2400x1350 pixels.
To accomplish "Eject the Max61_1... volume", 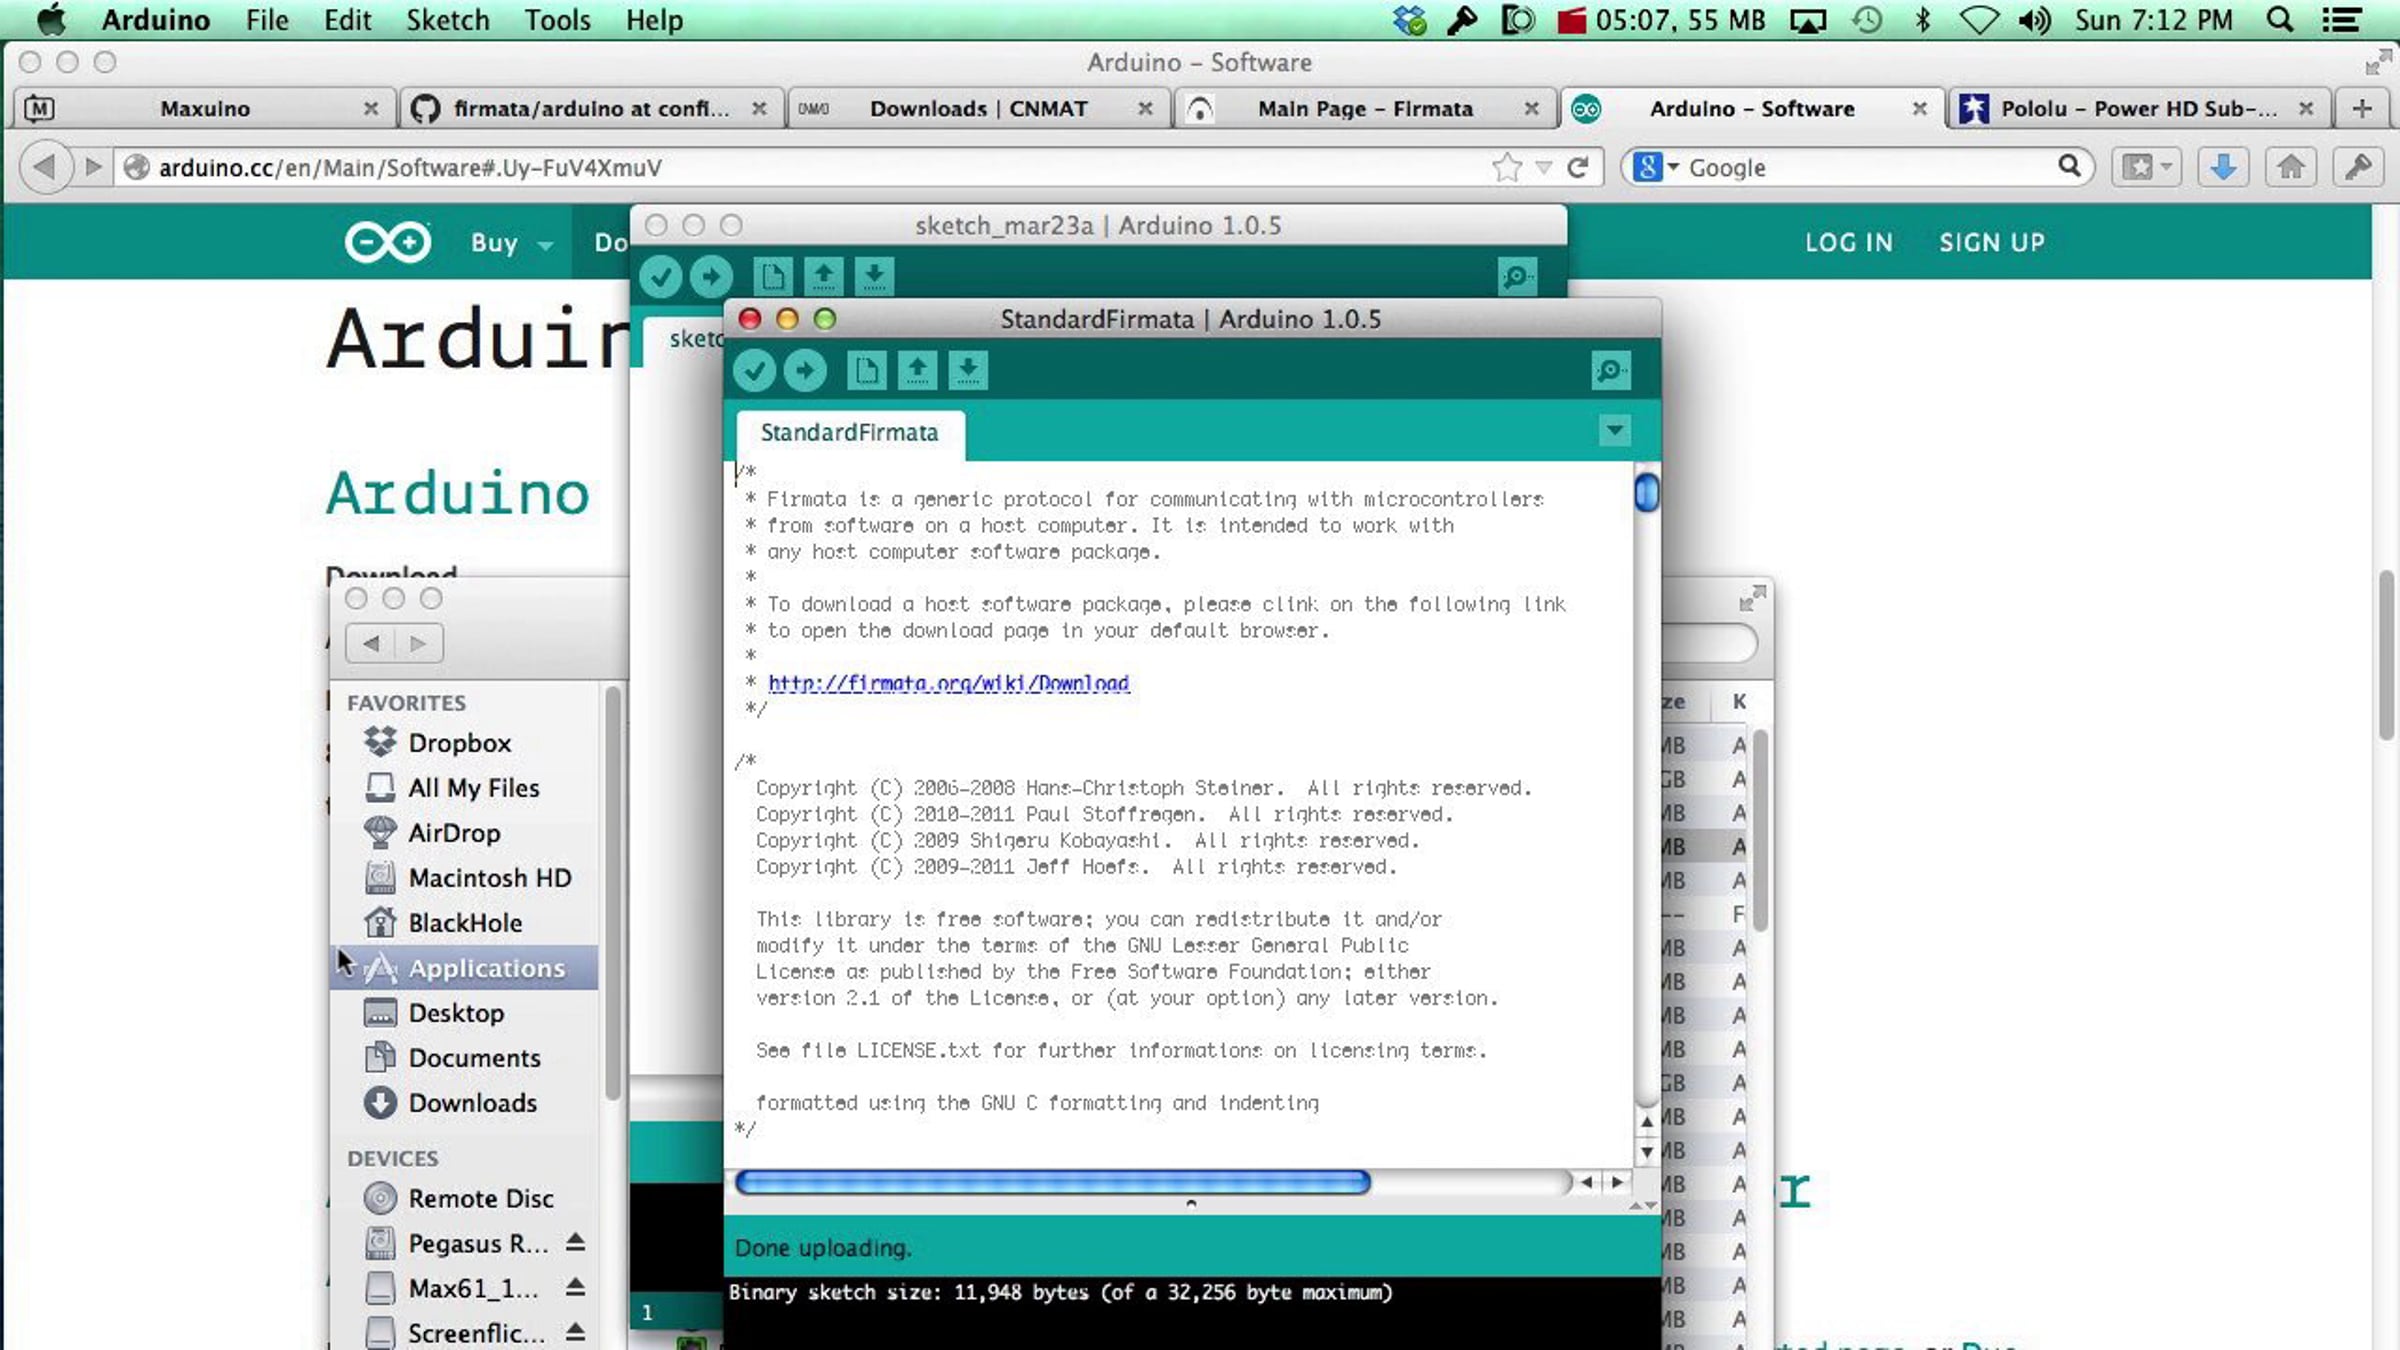I will 575,1288.
